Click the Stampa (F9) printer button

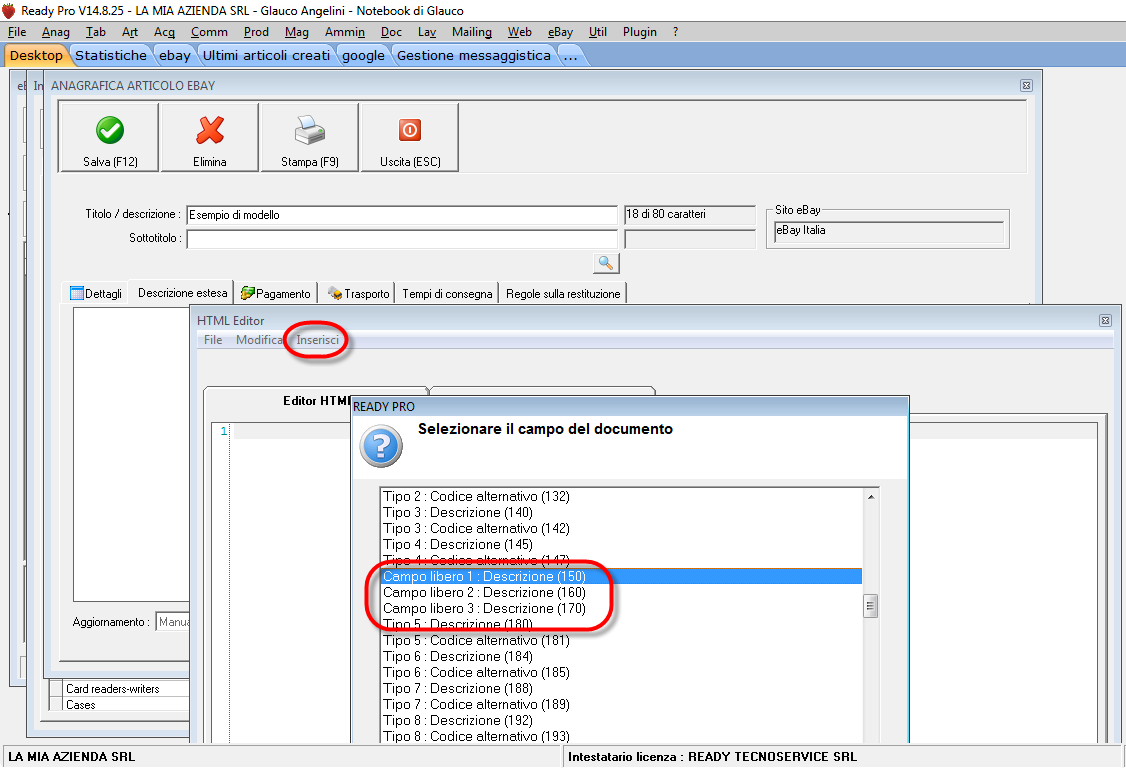[x=310, y=137]
